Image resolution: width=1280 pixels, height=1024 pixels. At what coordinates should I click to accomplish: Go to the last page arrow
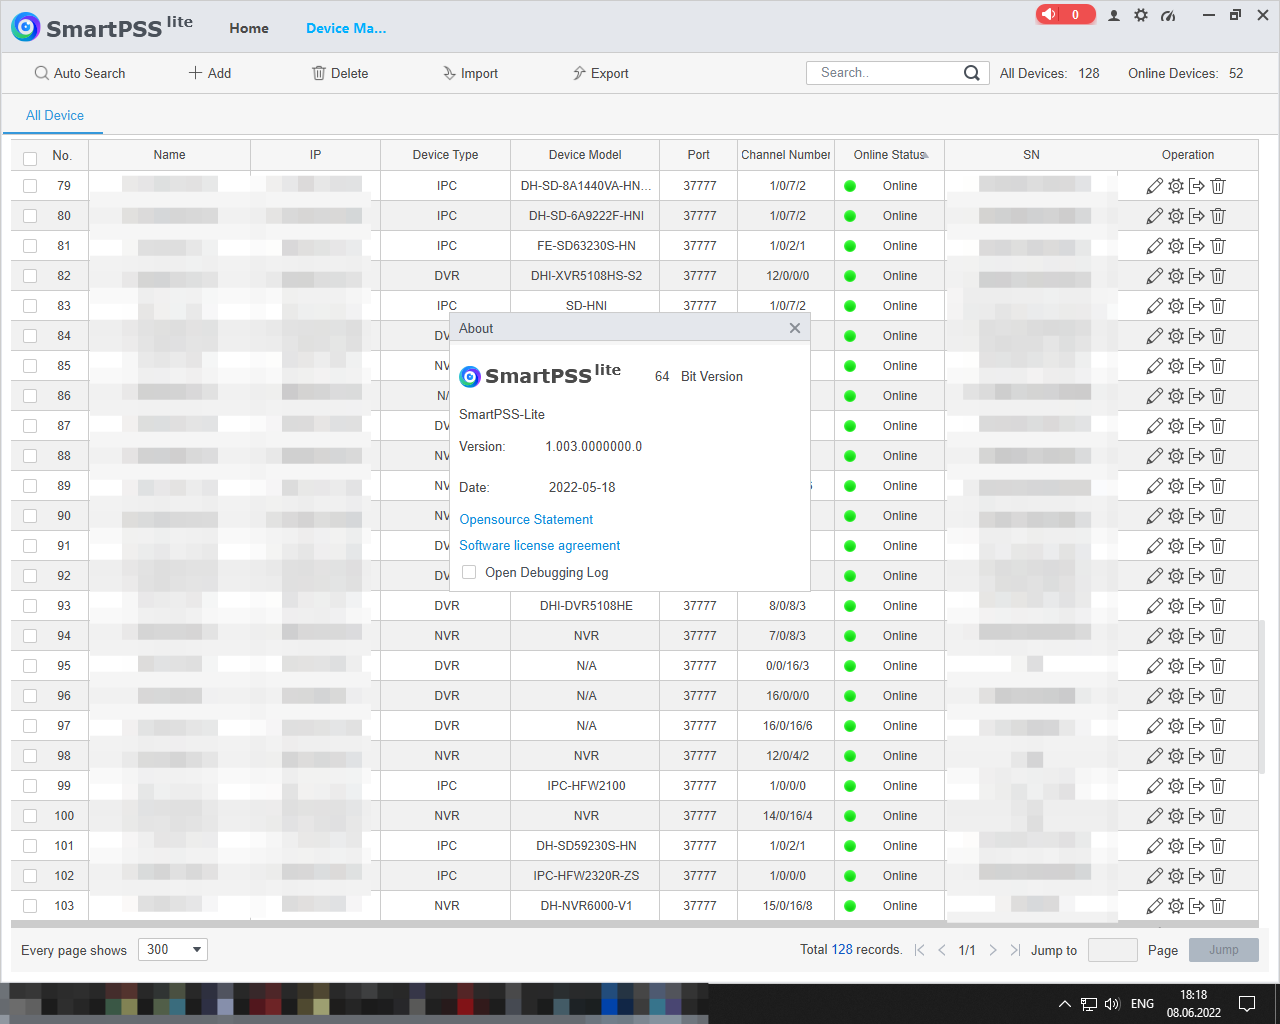pyautogui.click(x=1015, y=950)
